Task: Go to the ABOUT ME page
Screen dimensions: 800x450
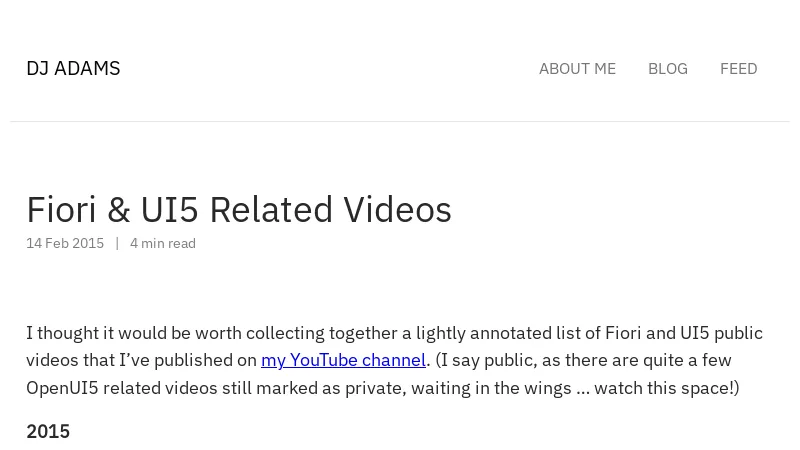Action: click(577, 69)
